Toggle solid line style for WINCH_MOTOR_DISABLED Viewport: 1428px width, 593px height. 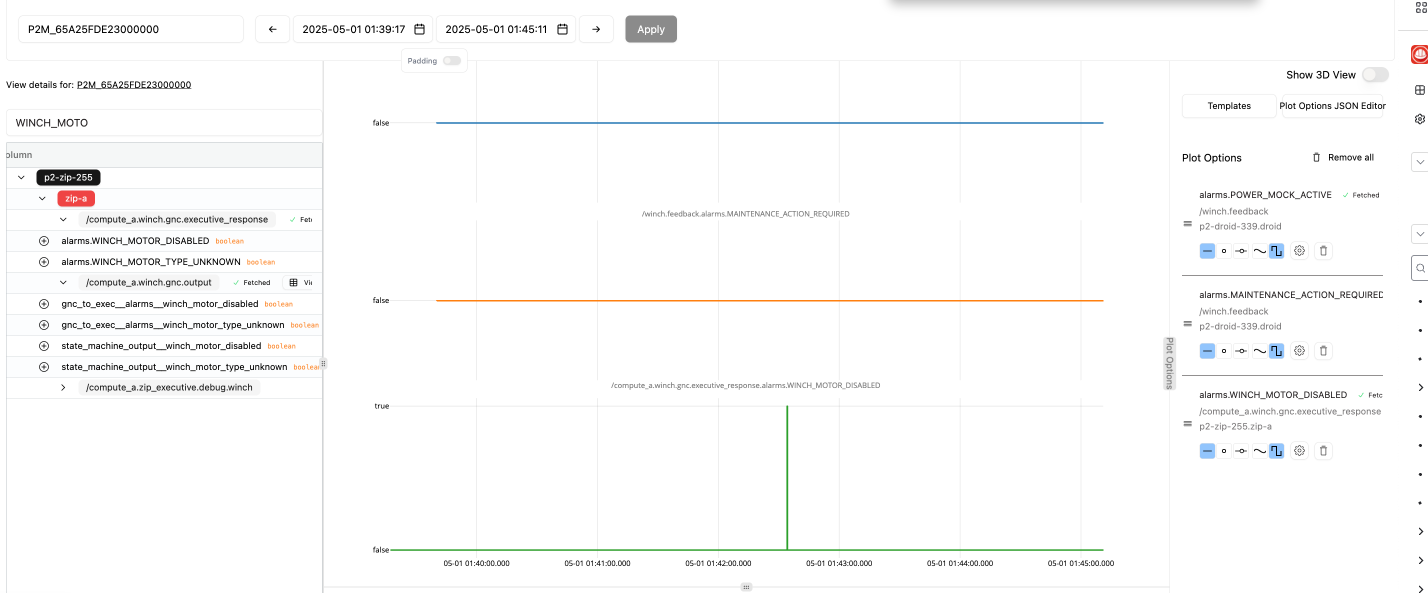[1207, 451]
